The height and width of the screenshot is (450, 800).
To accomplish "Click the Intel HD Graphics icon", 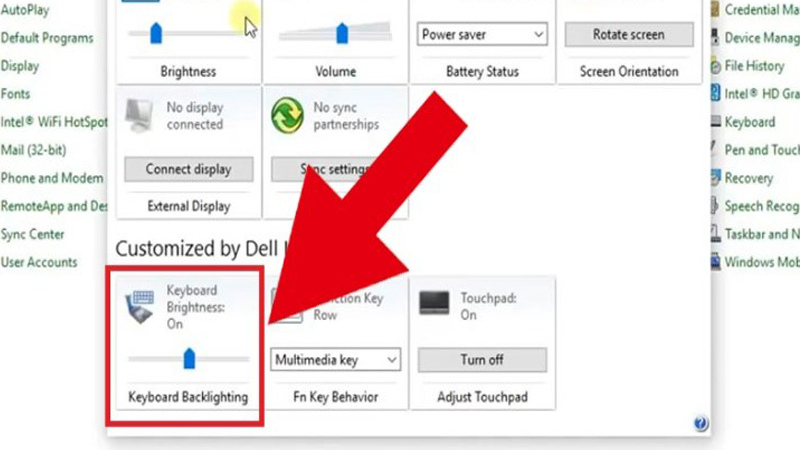I will click(715, 94).
